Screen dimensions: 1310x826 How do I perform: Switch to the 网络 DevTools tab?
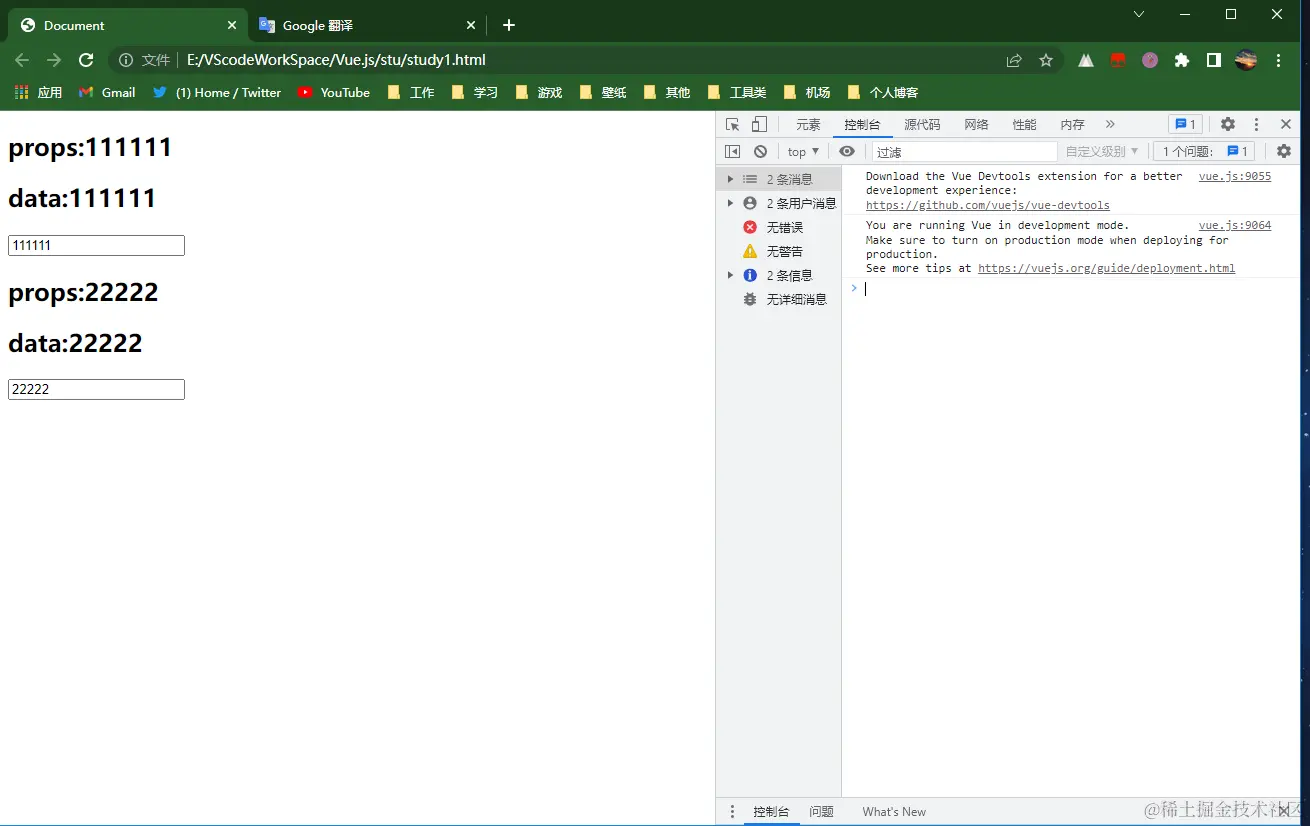click(x=975, y=124)
